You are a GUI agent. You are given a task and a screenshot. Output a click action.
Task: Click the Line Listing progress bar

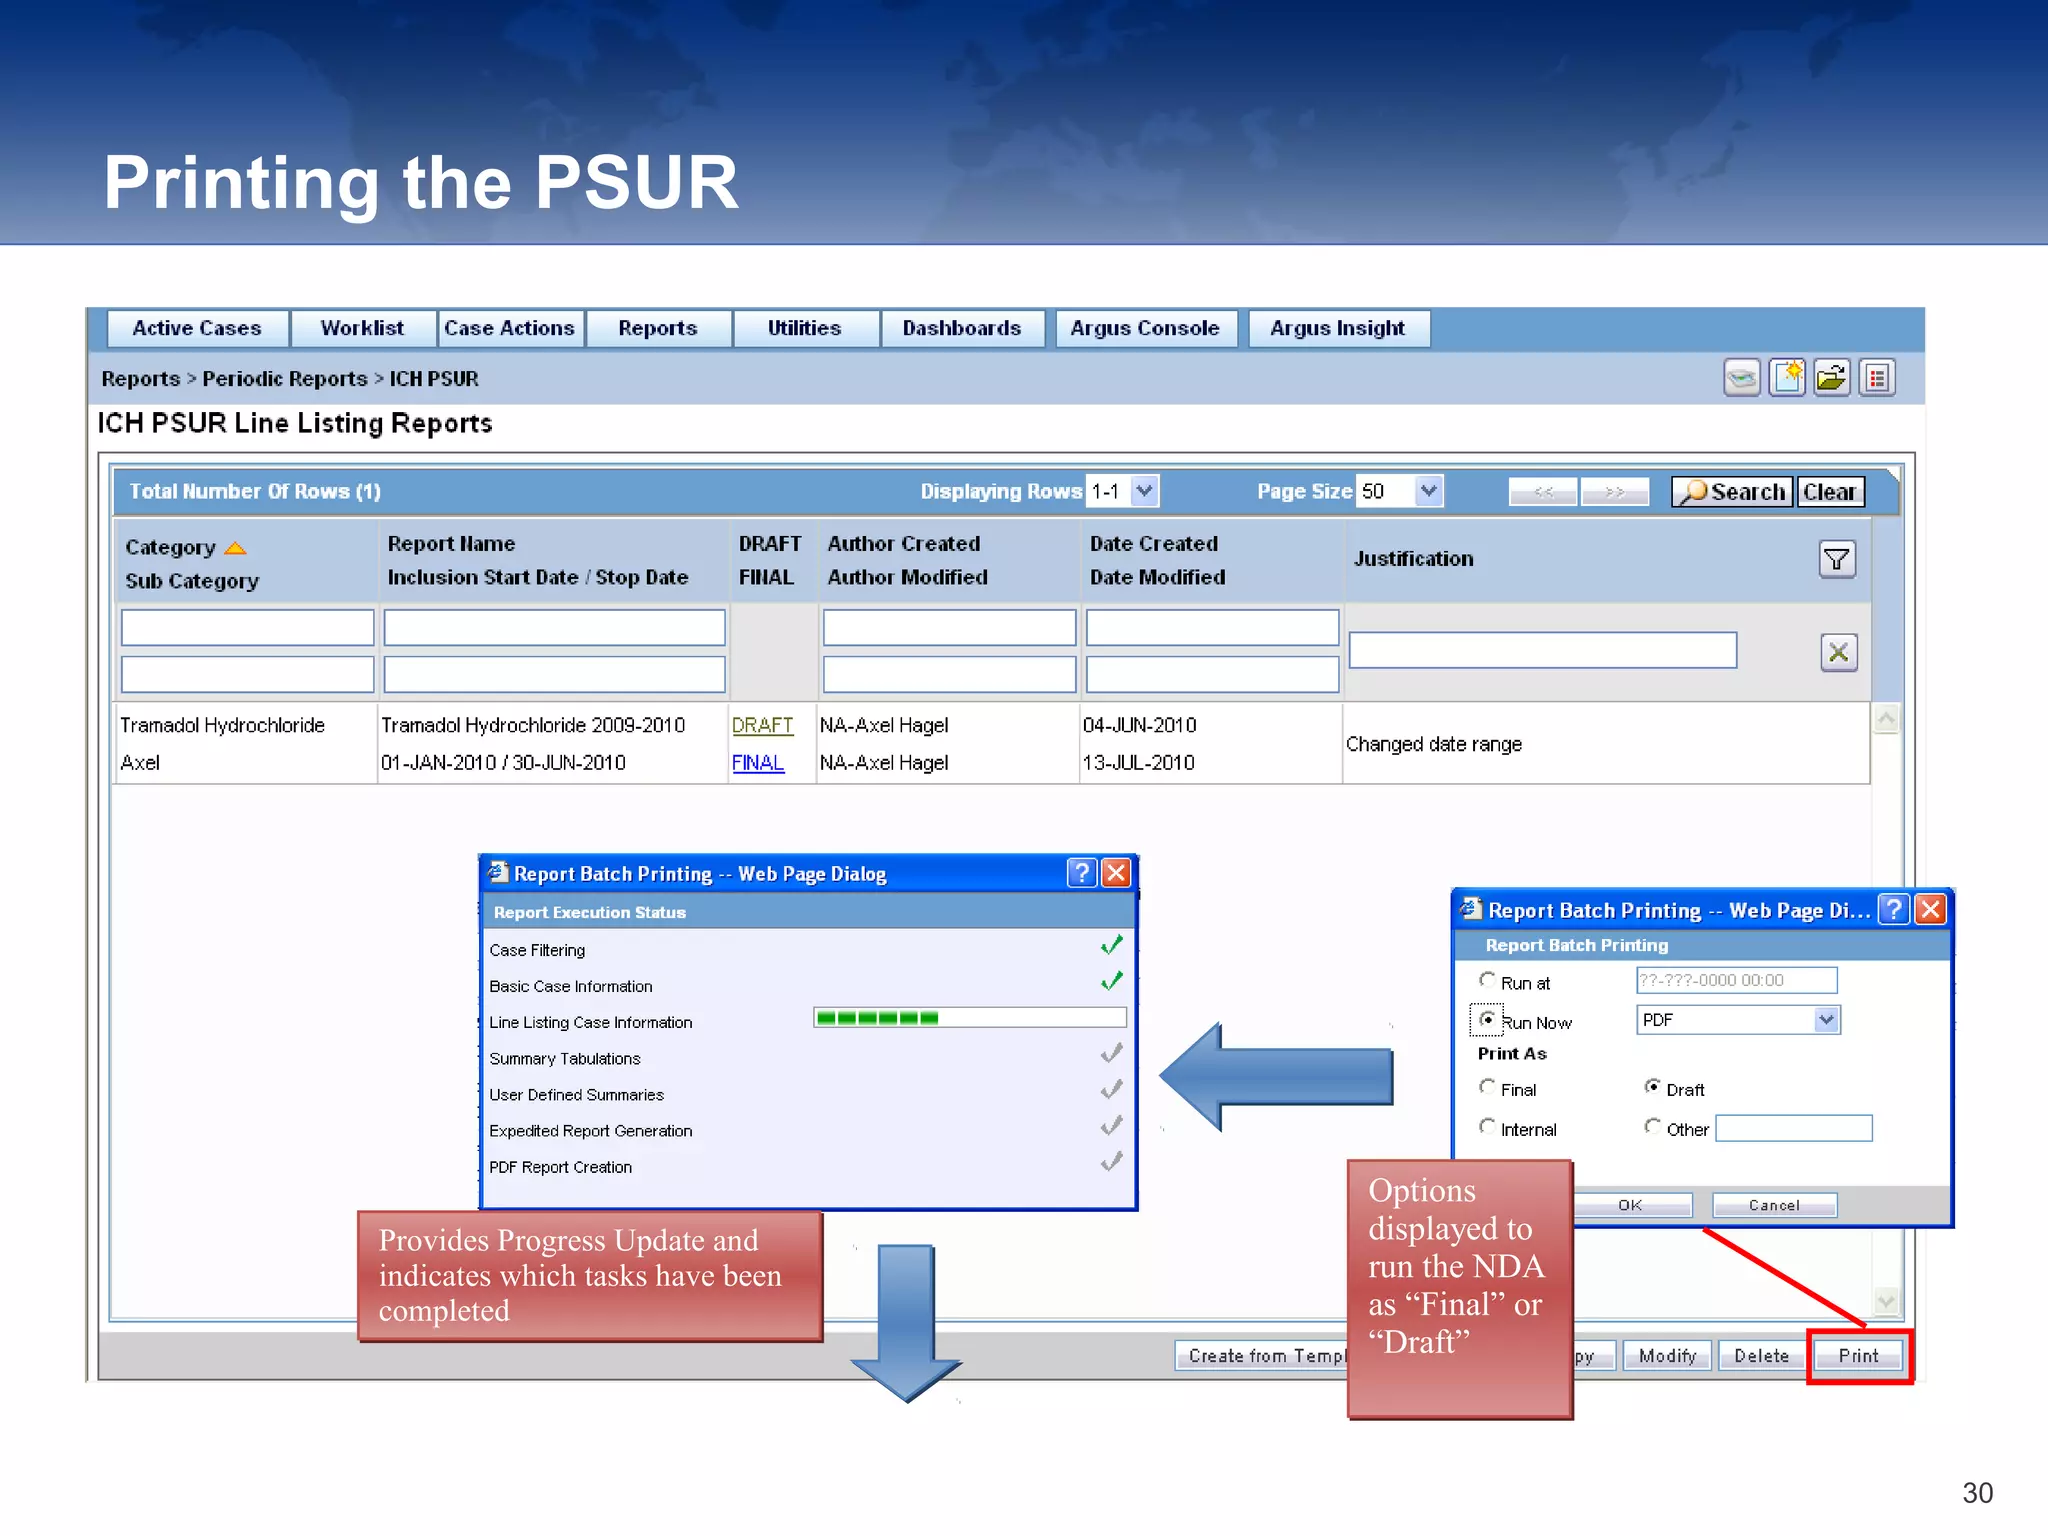click(970, 1018)
